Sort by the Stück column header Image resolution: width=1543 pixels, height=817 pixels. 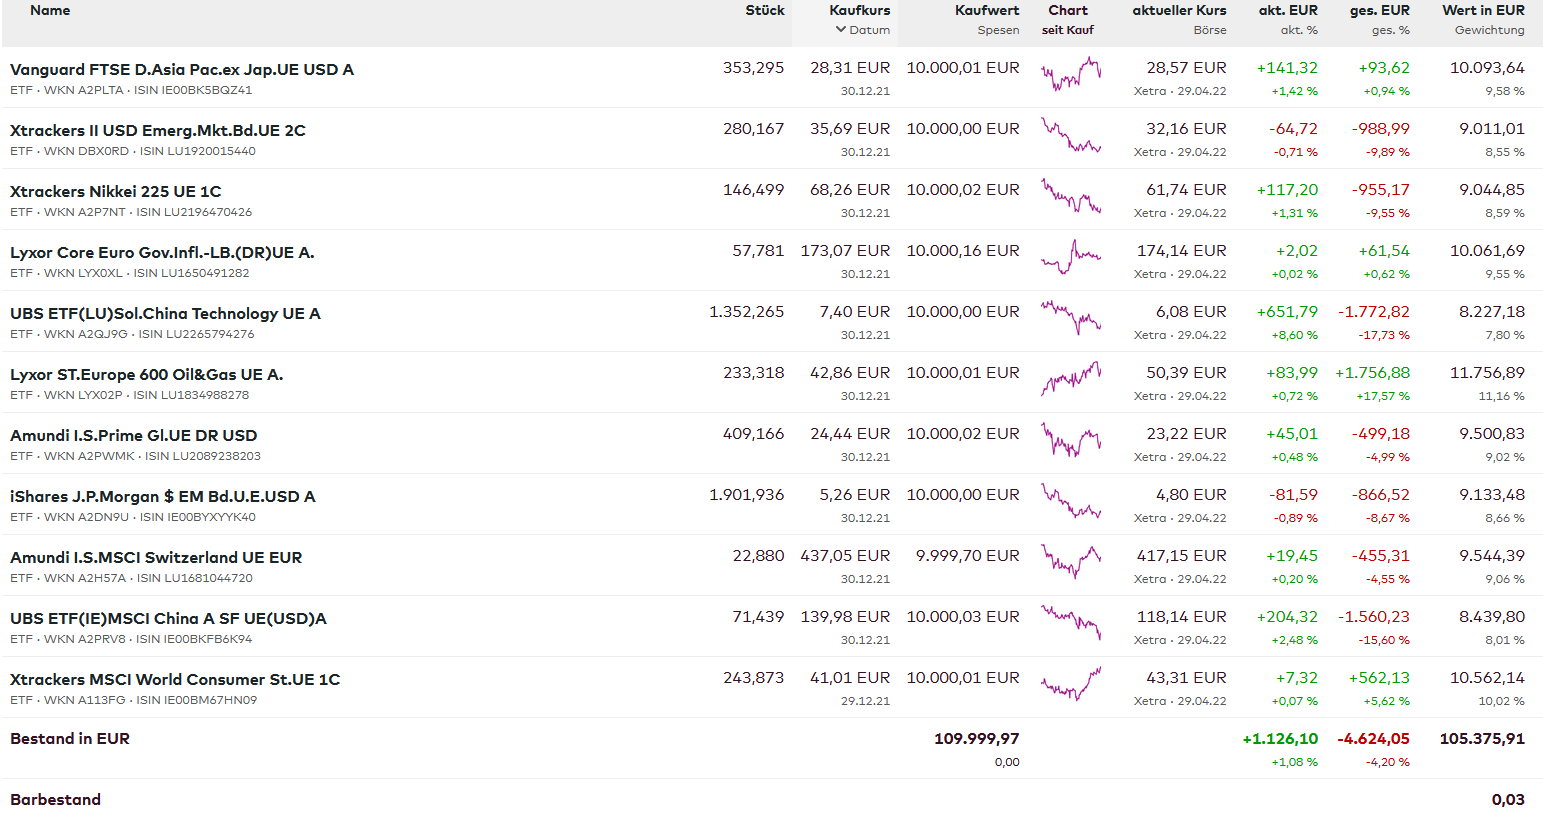pyautogui.click(x=764, y=10)
